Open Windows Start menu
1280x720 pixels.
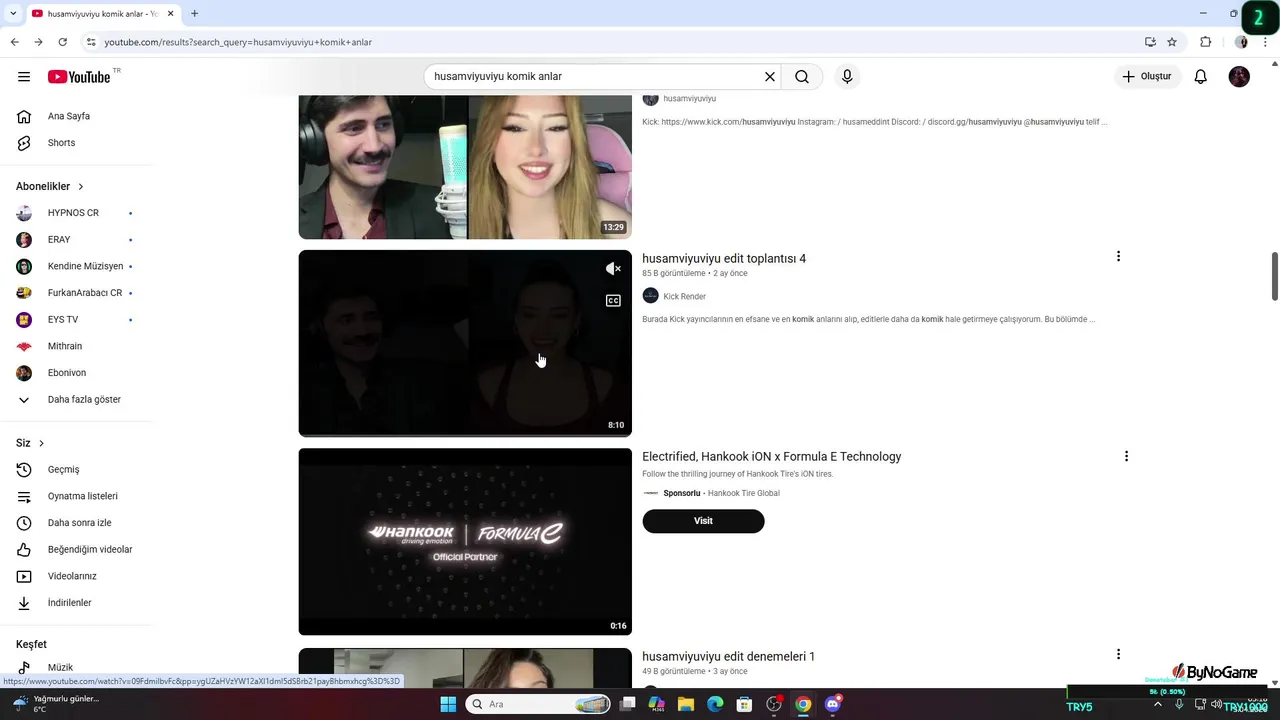tap(448, 704)
